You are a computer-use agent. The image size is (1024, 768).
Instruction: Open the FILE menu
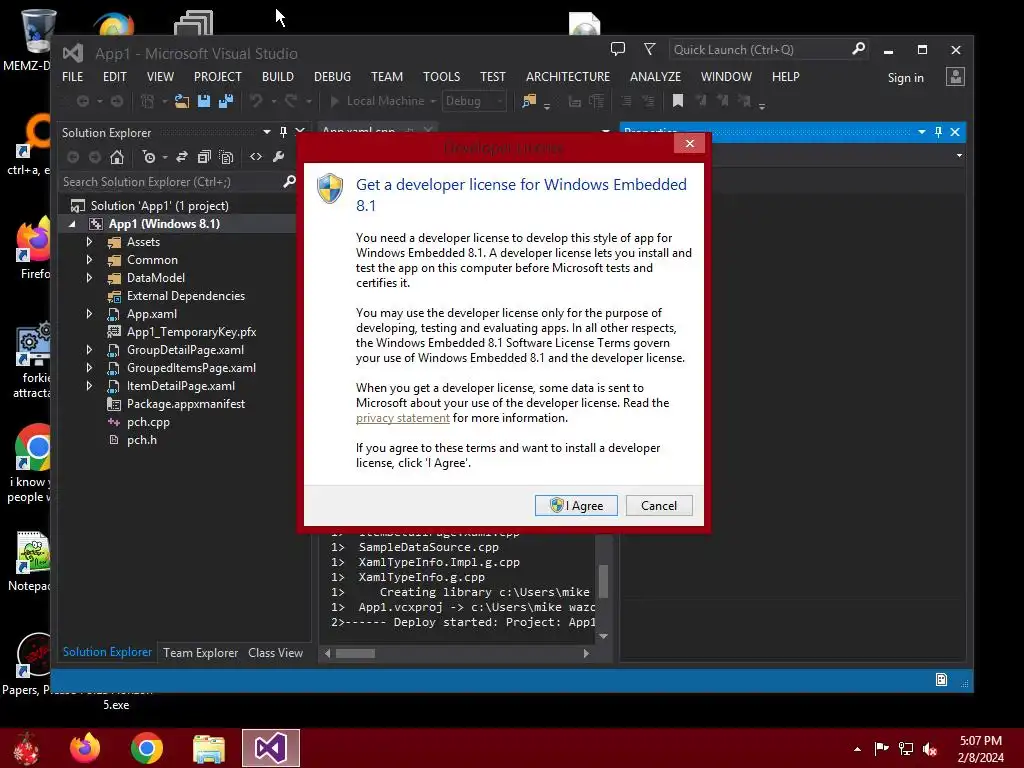(72, 76)
